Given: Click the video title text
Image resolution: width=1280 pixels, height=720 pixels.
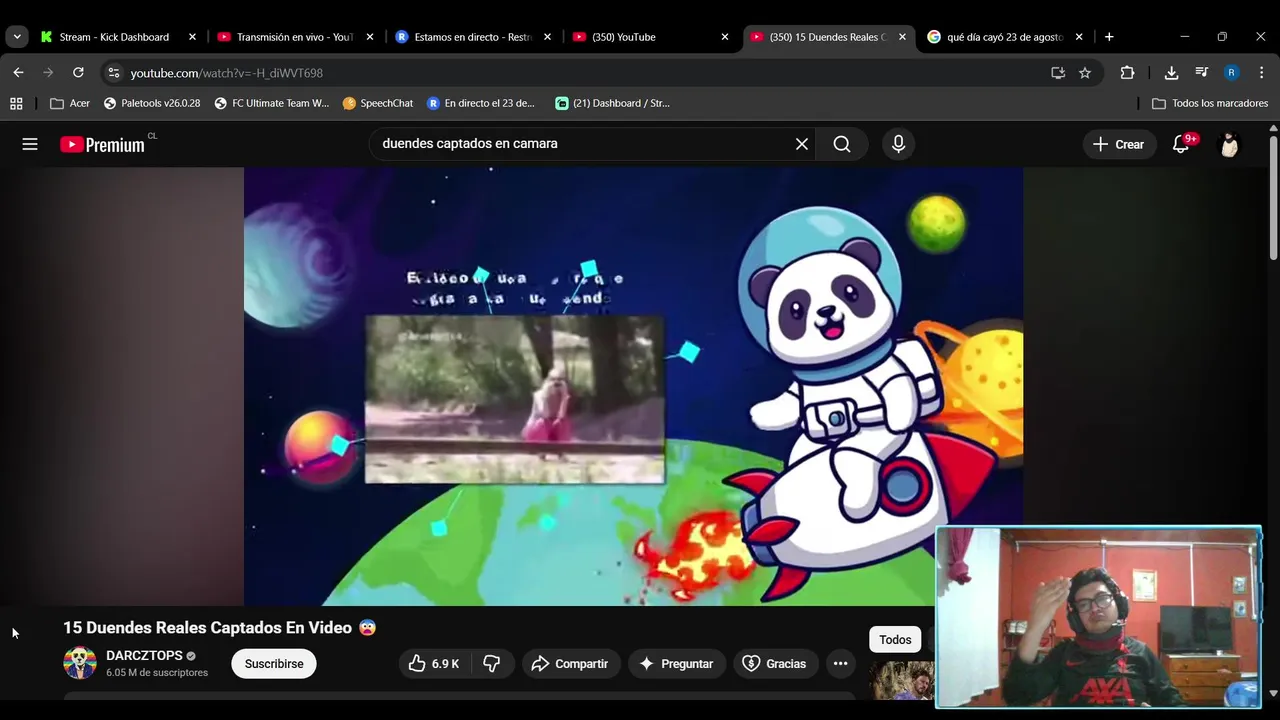Looking at the screenshot, I should 220,628.
